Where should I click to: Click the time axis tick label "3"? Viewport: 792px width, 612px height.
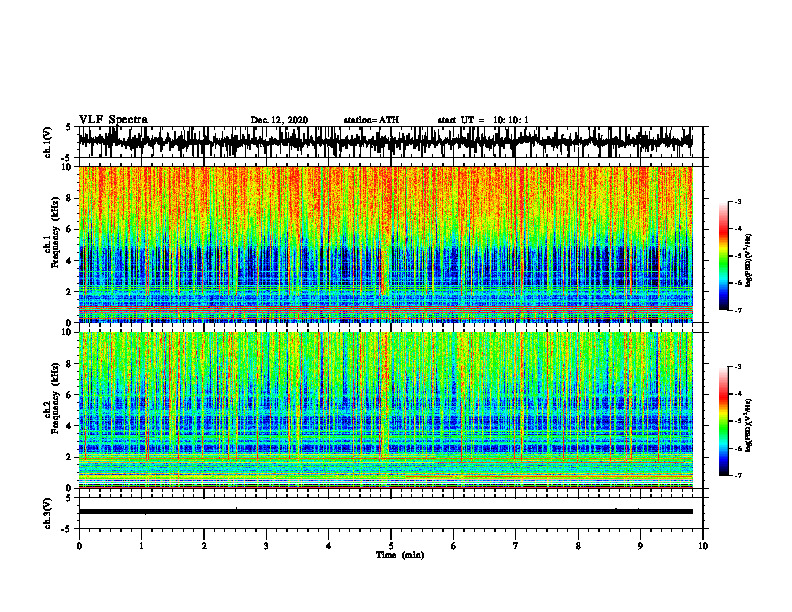coord(266,546)
